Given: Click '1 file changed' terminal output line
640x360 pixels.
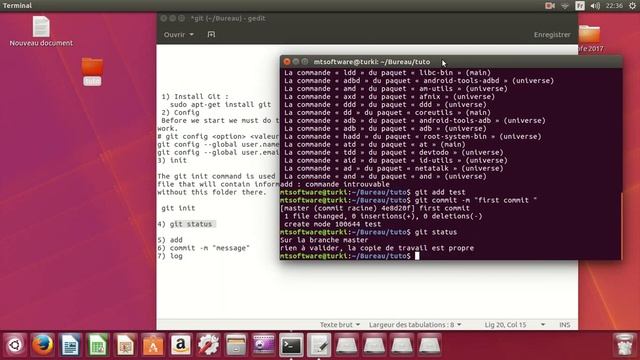Looking at the screenshot, I should (383, 216).
